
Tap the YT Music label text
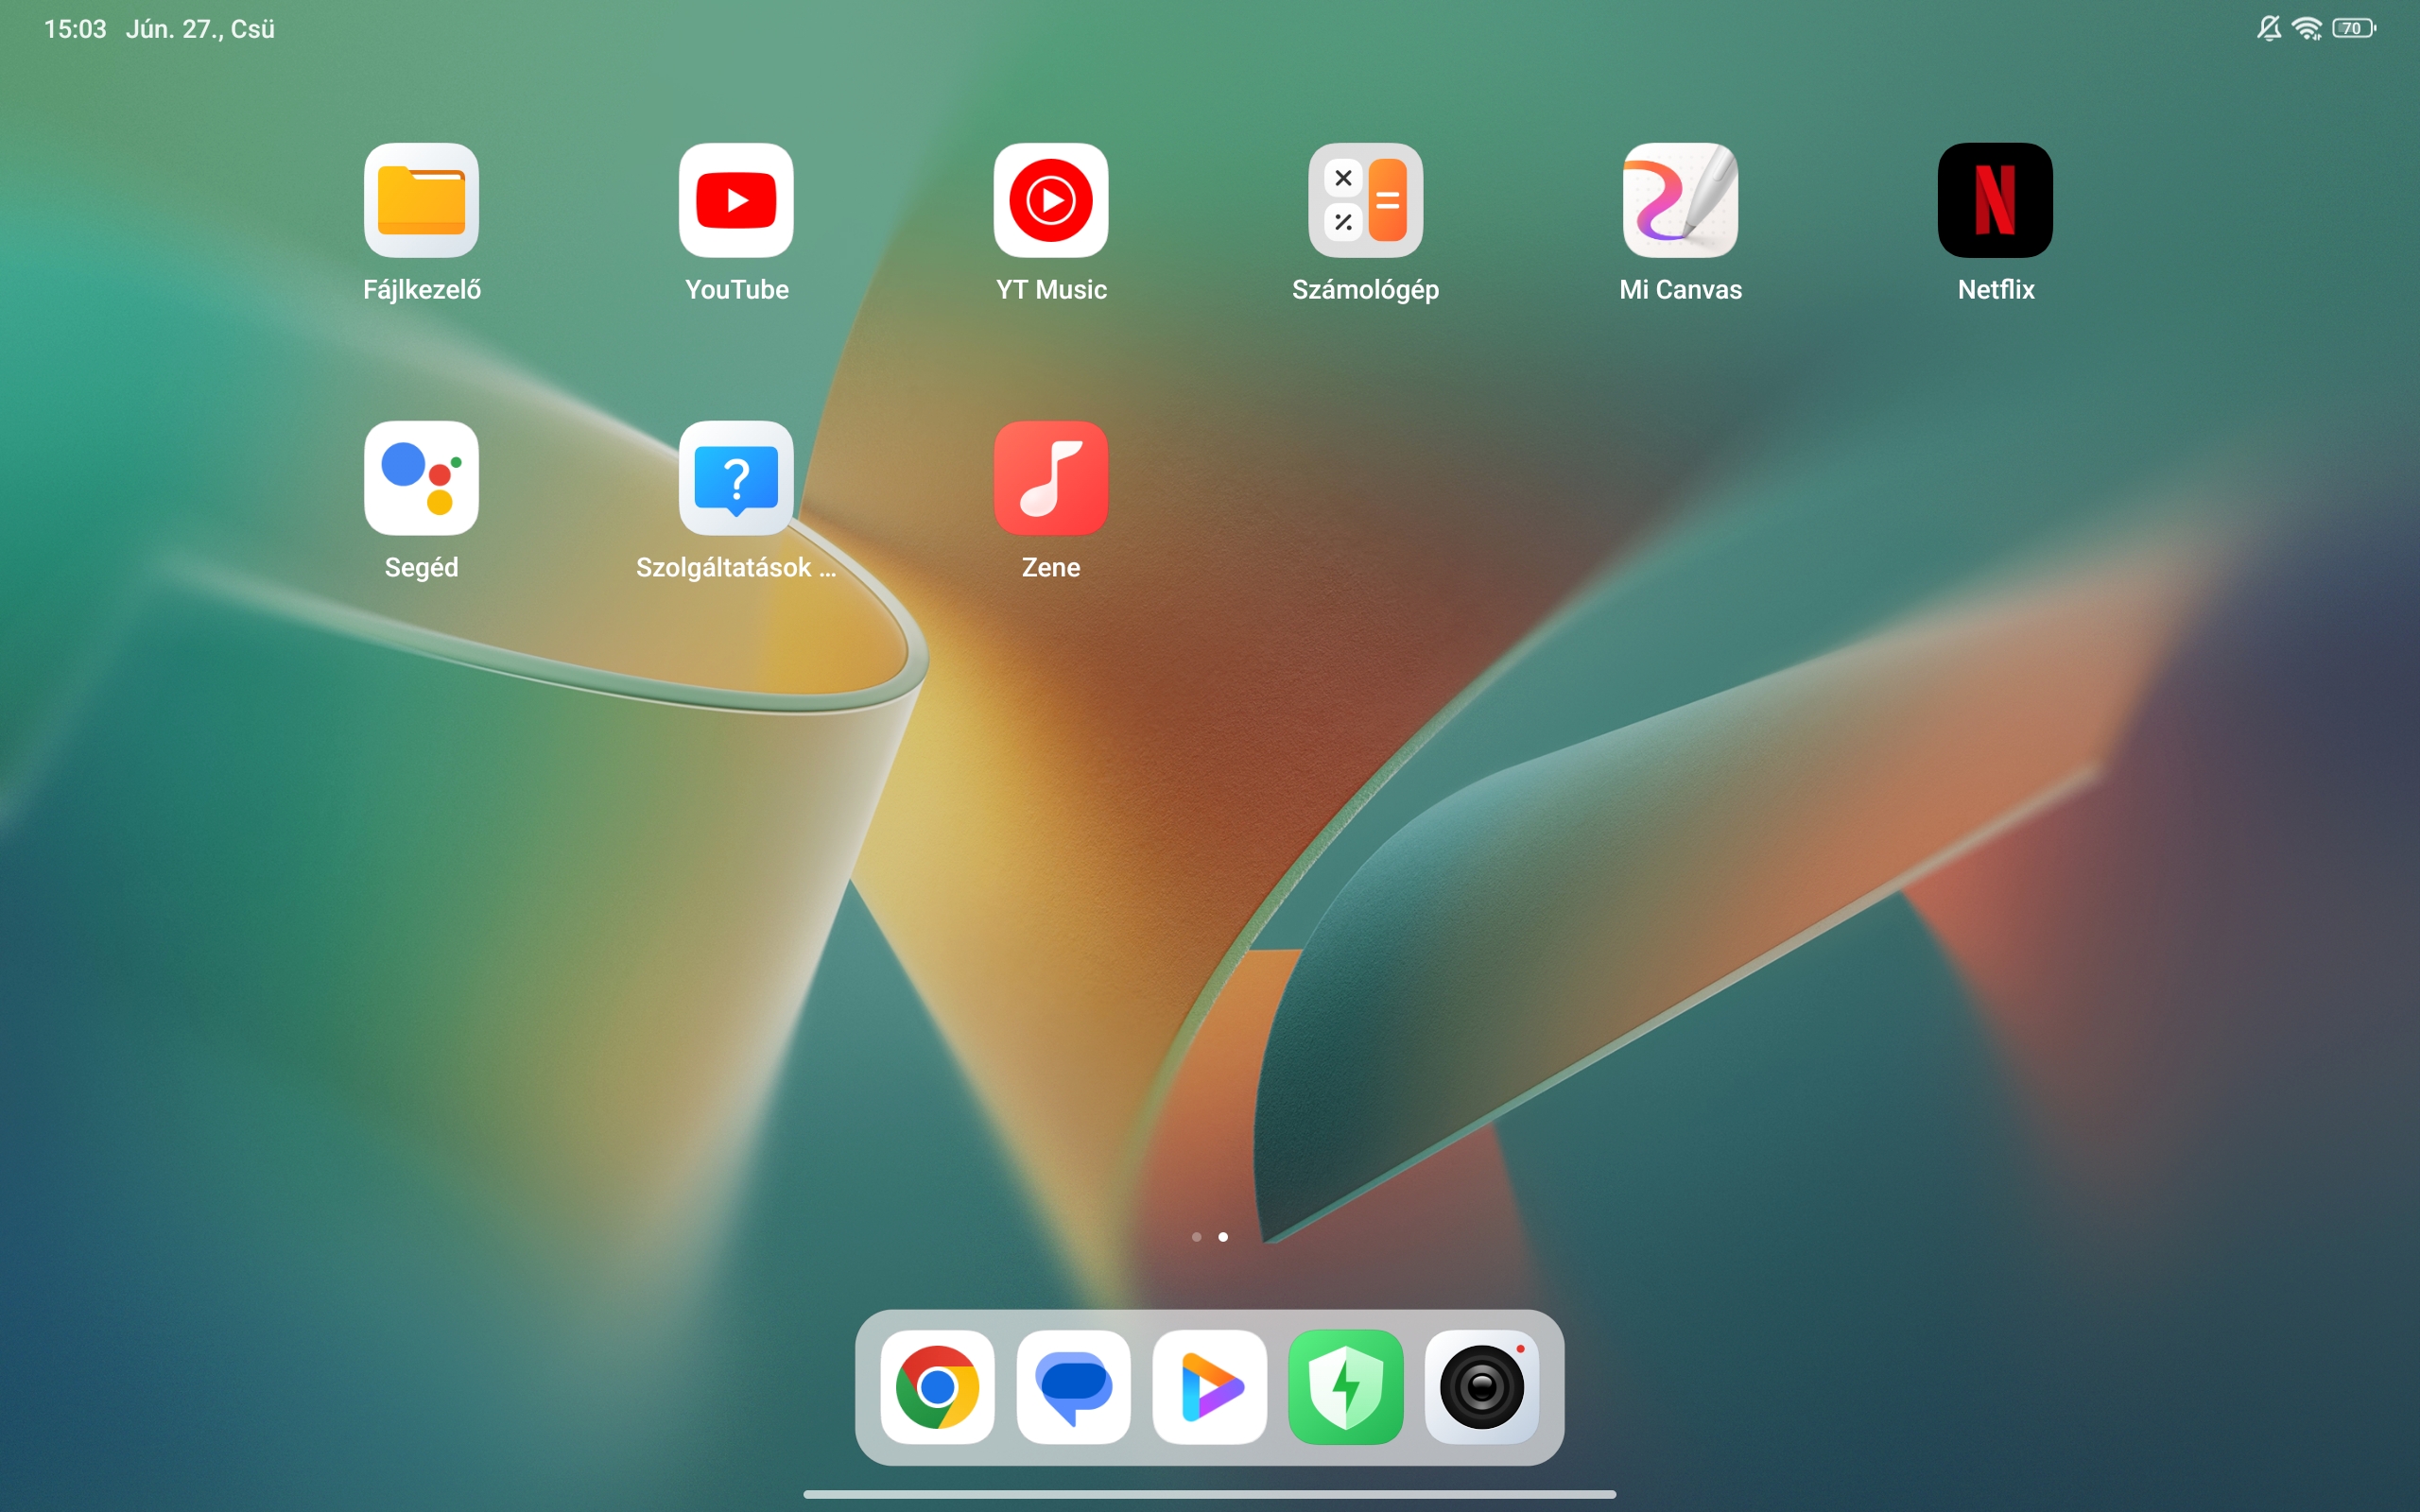click(1051, 290)
